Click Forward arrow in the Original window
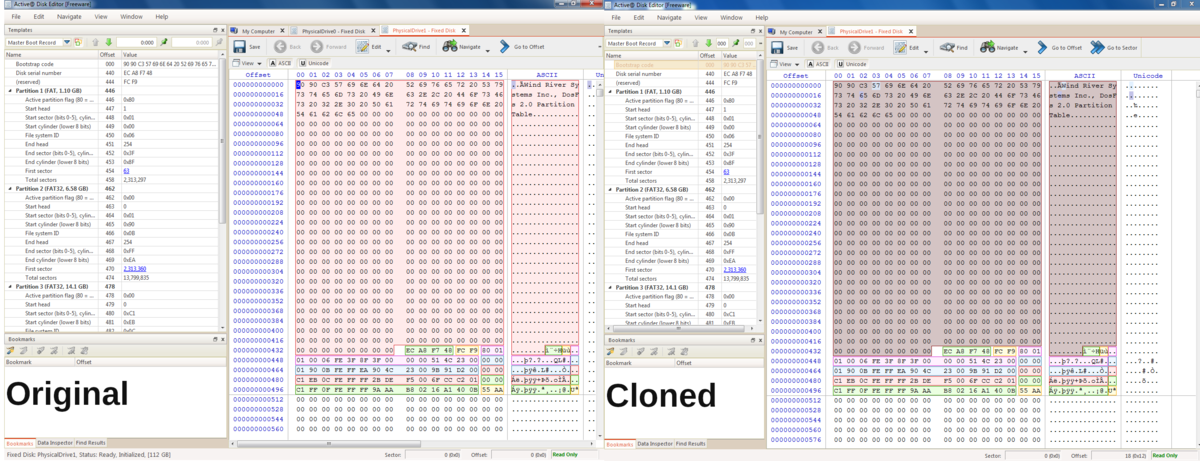Image resolution: width=1200 pixels, height=461 pixels. click(317, 47)
